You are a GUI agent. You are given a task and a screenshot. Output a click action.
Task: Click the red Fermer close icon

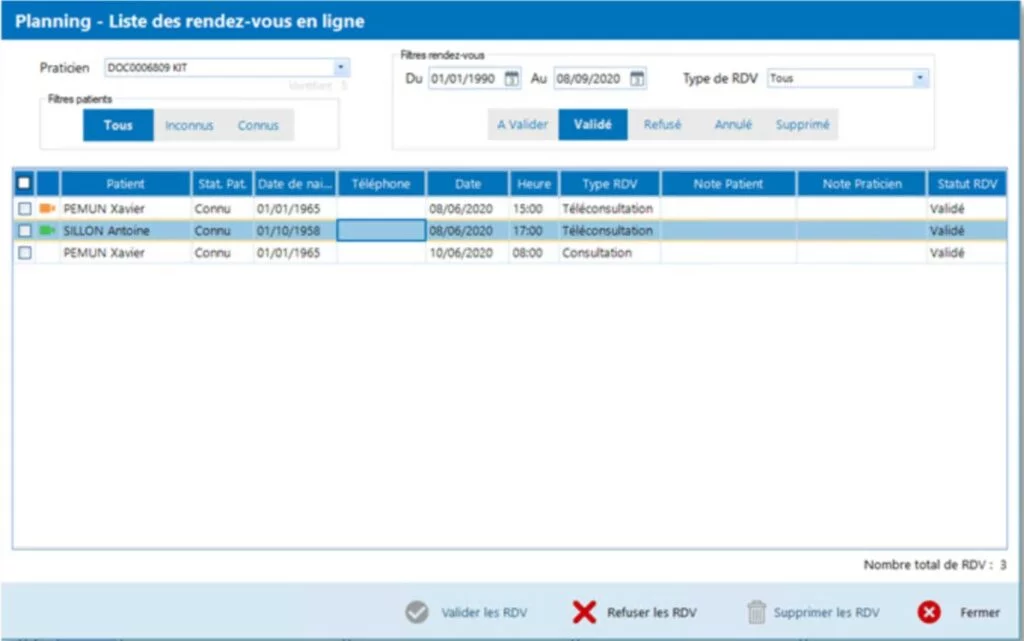pos(929,613)
